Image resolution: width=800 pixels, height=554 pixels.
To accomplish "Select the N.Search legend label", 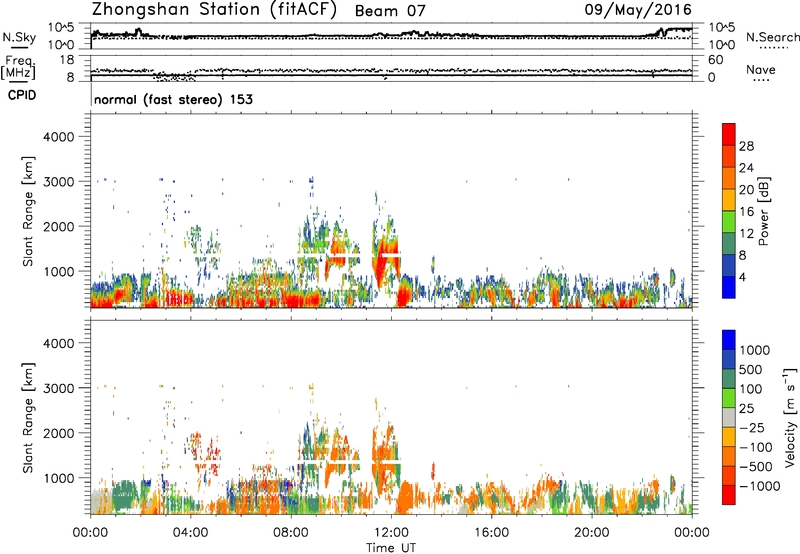I will click(x=772, y=37).
